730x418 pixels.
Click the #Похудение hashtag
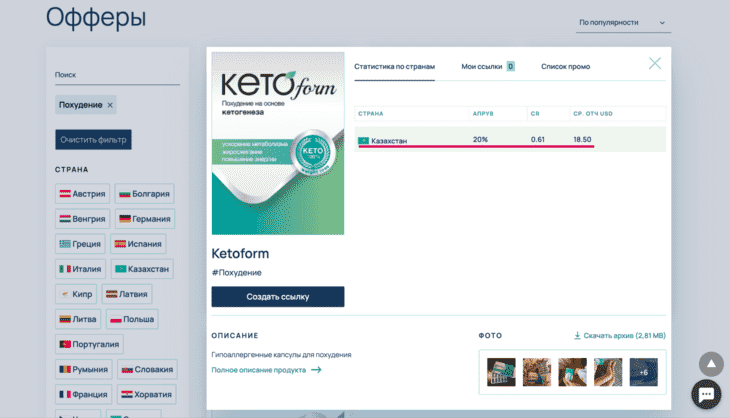[237, 273]
